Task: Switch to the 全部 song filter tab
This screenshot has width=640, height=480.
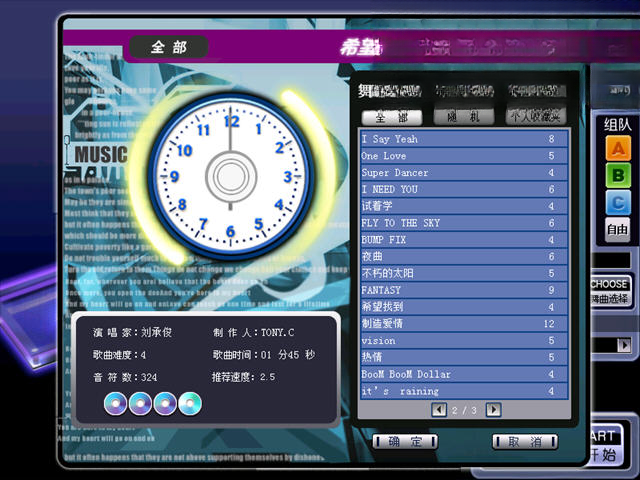Action: tap(392, 118)
